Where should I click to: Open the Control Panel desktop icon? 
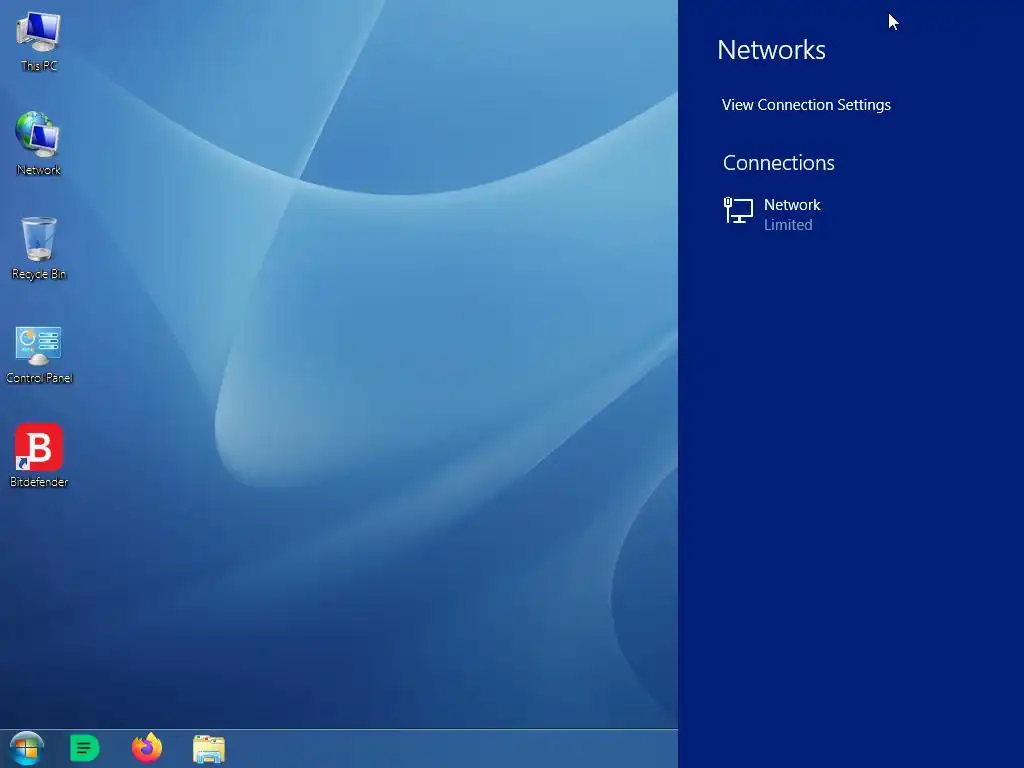click(39, 354)
